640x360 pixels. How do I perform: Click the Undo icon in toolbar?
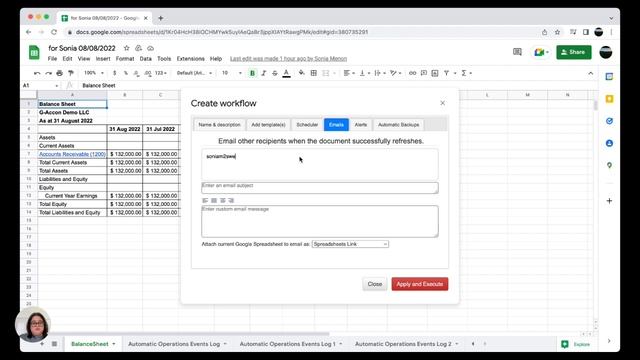tap(37, 73)
